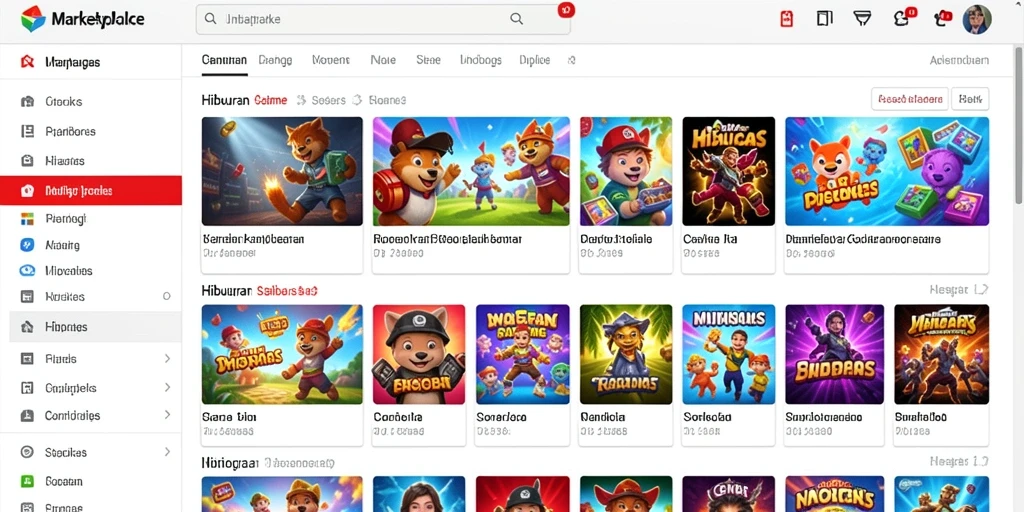Click the home icon beside Hipontes
Screen dimensions: 1024x512
[27, 327]
